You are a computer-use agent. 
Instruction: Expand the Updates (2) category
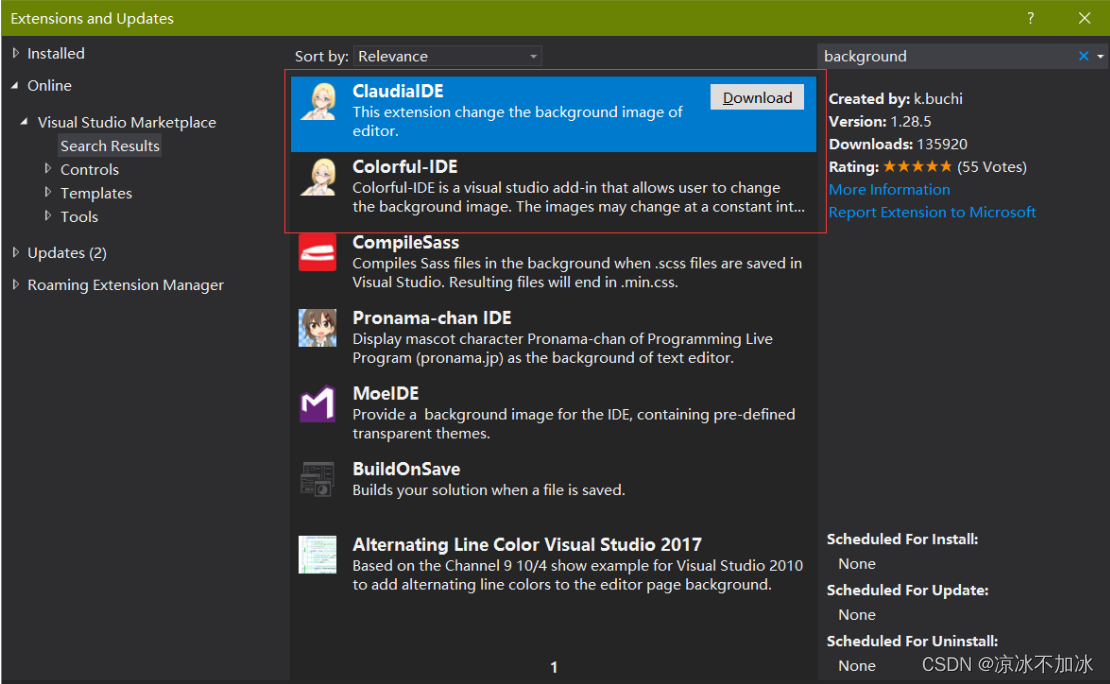[x=16, y=252]
